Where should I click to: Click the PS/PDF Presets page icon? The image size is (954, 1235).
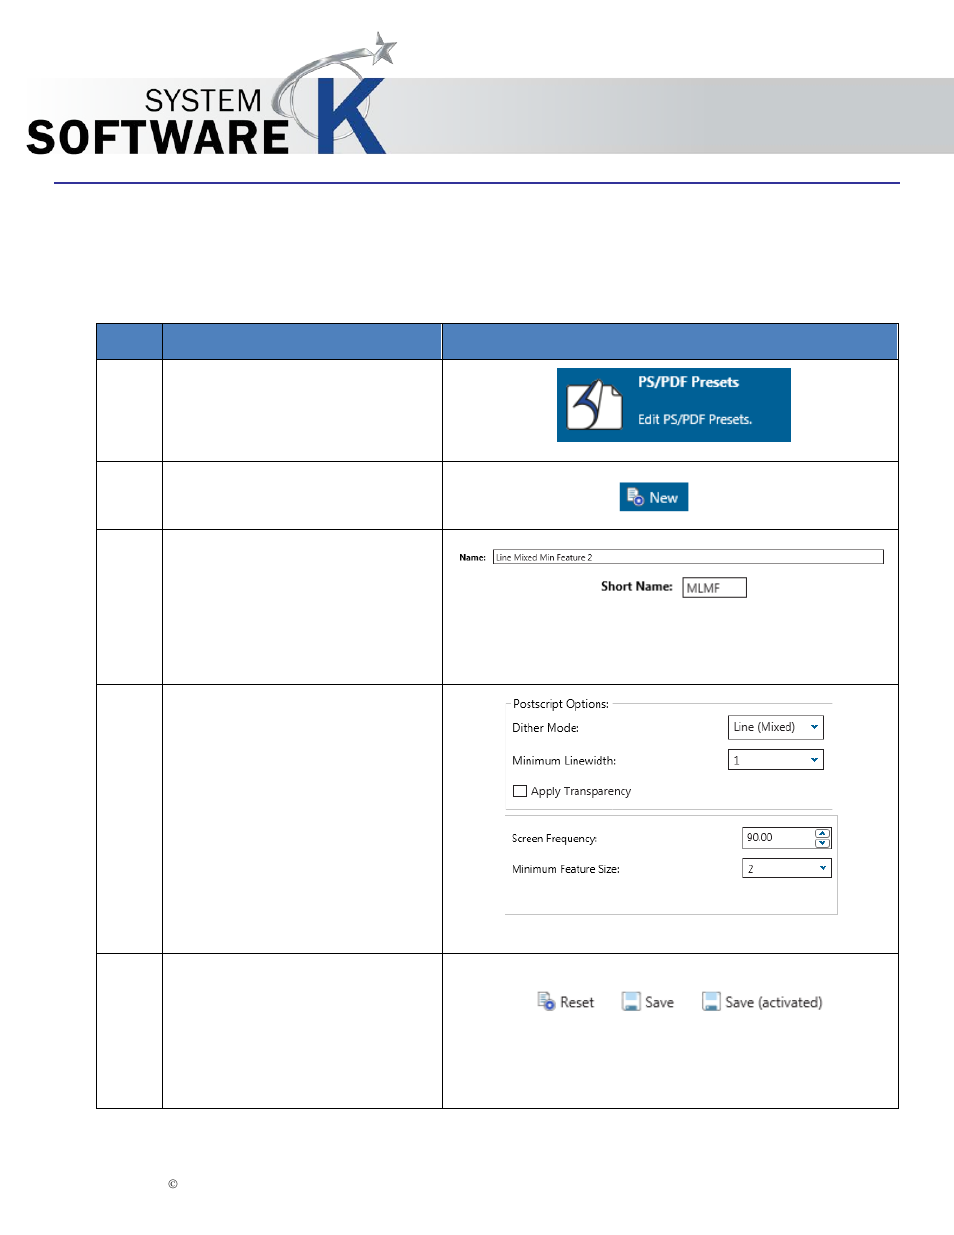click(x=594, y=405)
